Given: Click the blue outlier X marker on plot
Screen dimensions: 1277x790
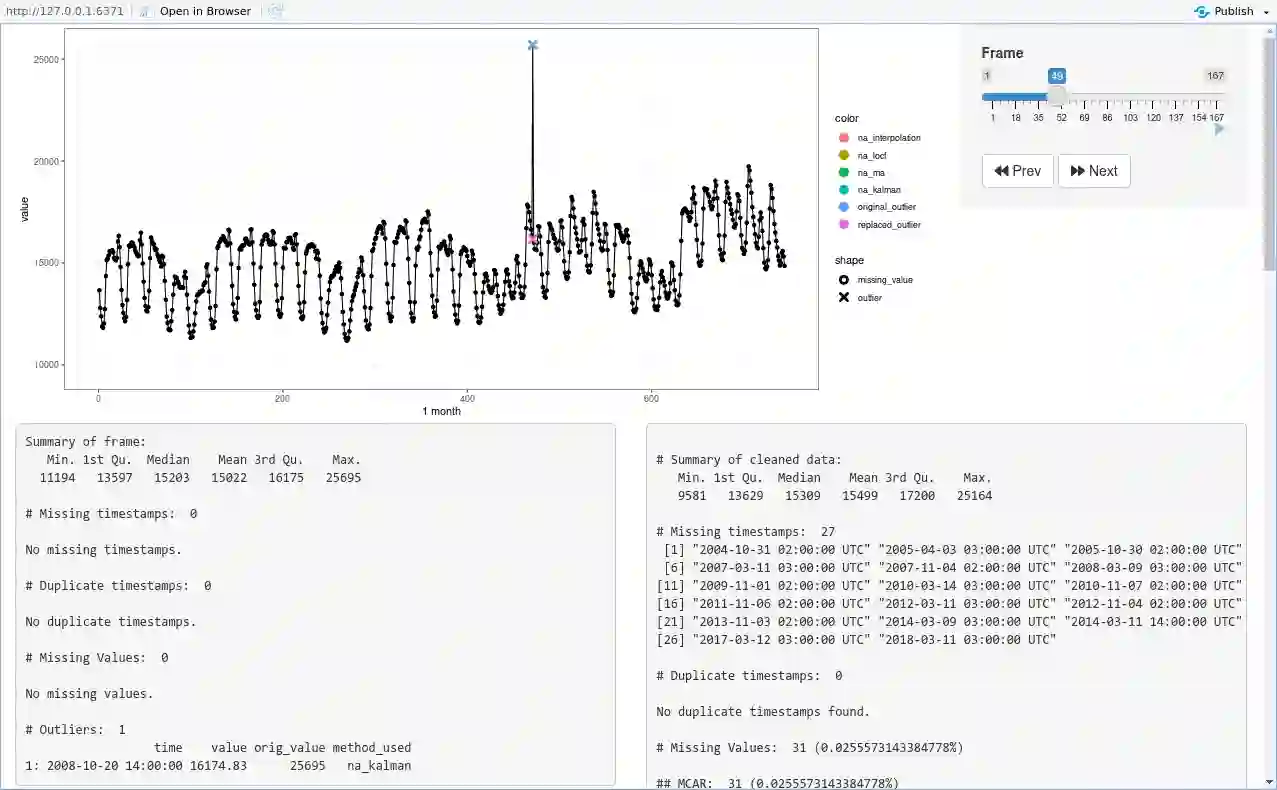Looking at the screenshot, I should 532,45.
